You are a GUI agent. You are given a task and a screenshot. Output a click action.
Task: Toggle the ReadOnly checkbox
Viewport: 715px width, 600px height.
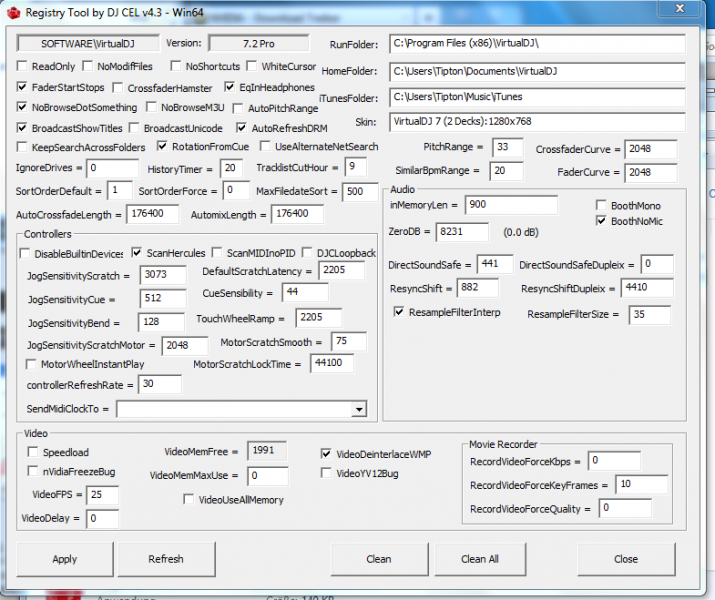click(21, 66)
